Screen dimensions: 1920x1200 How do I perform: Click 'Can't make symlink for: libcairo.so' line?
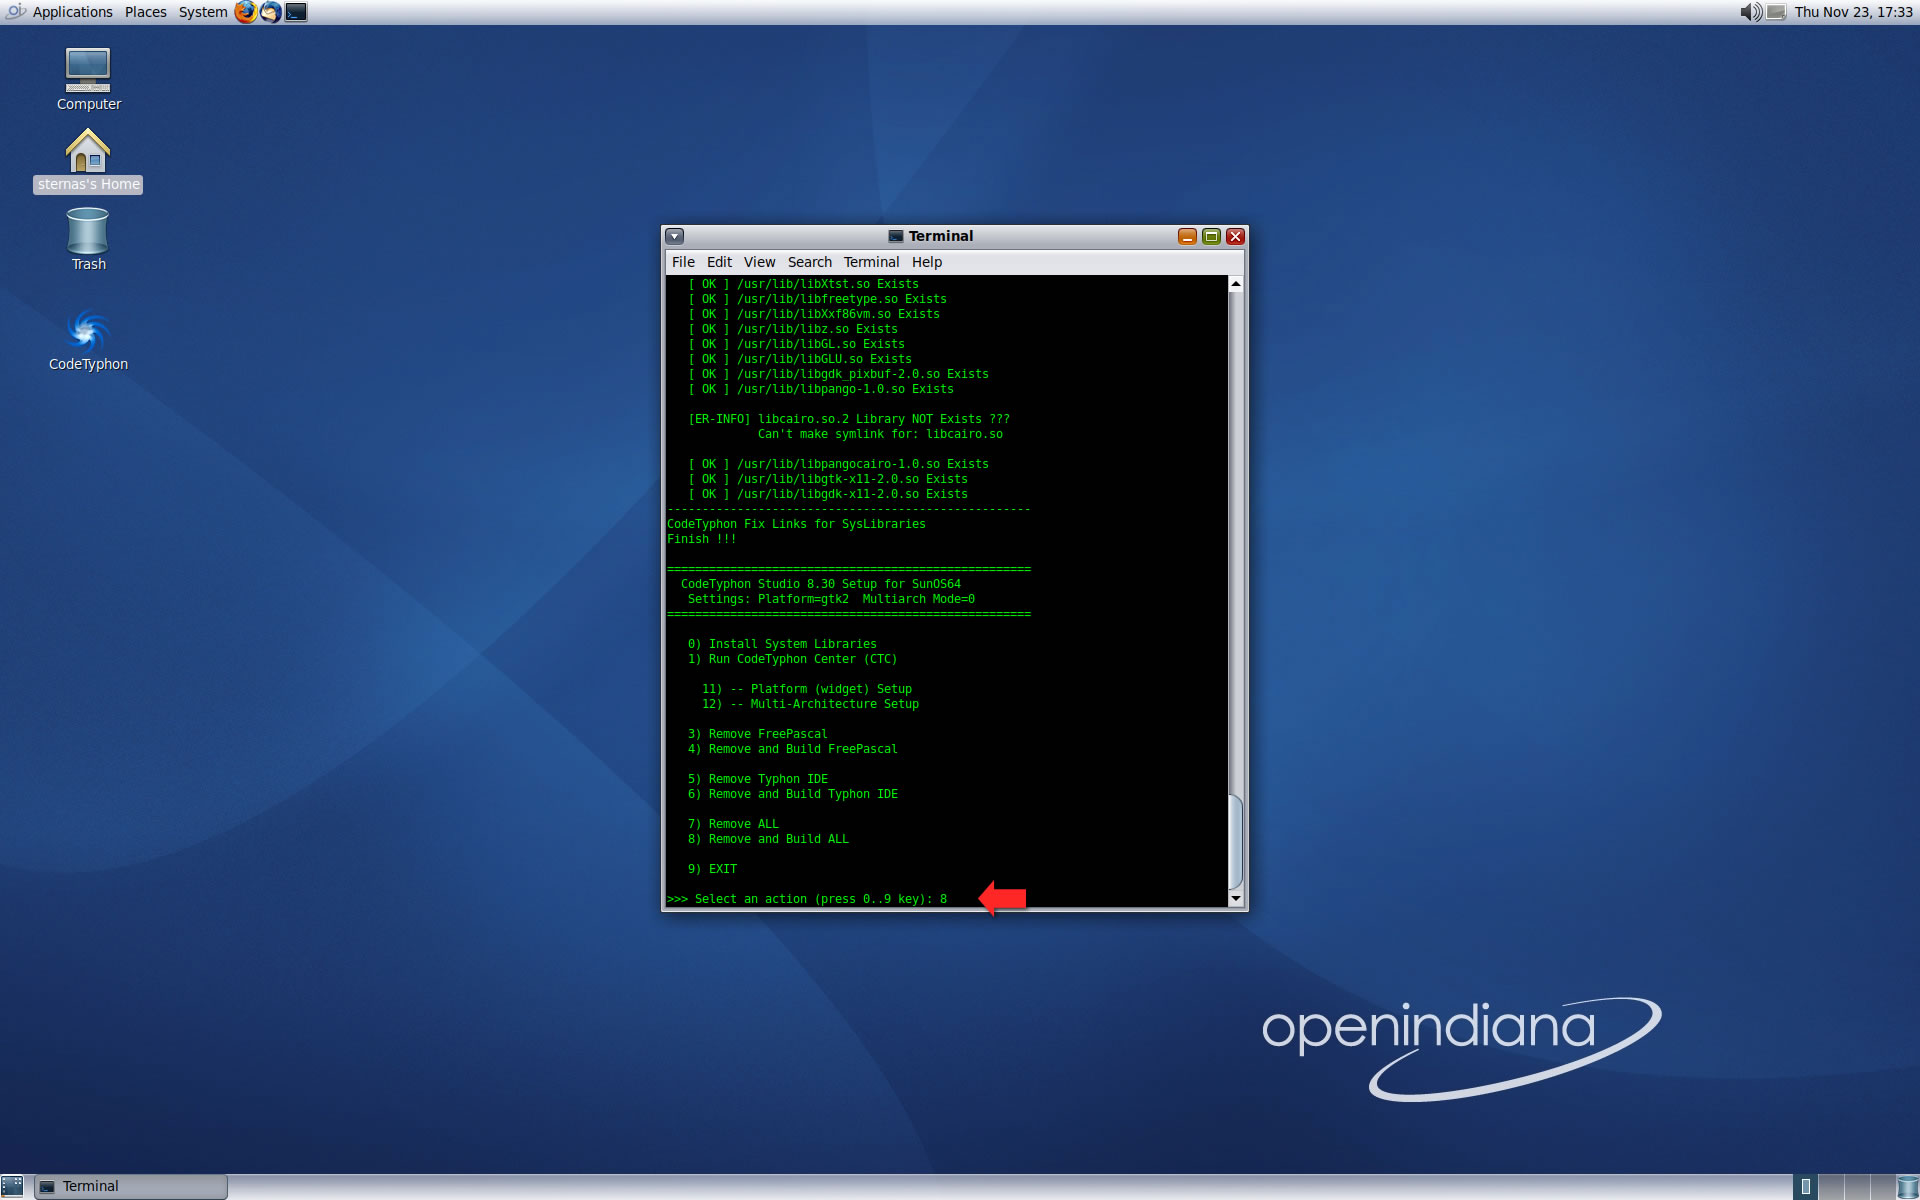click(880, 434)
